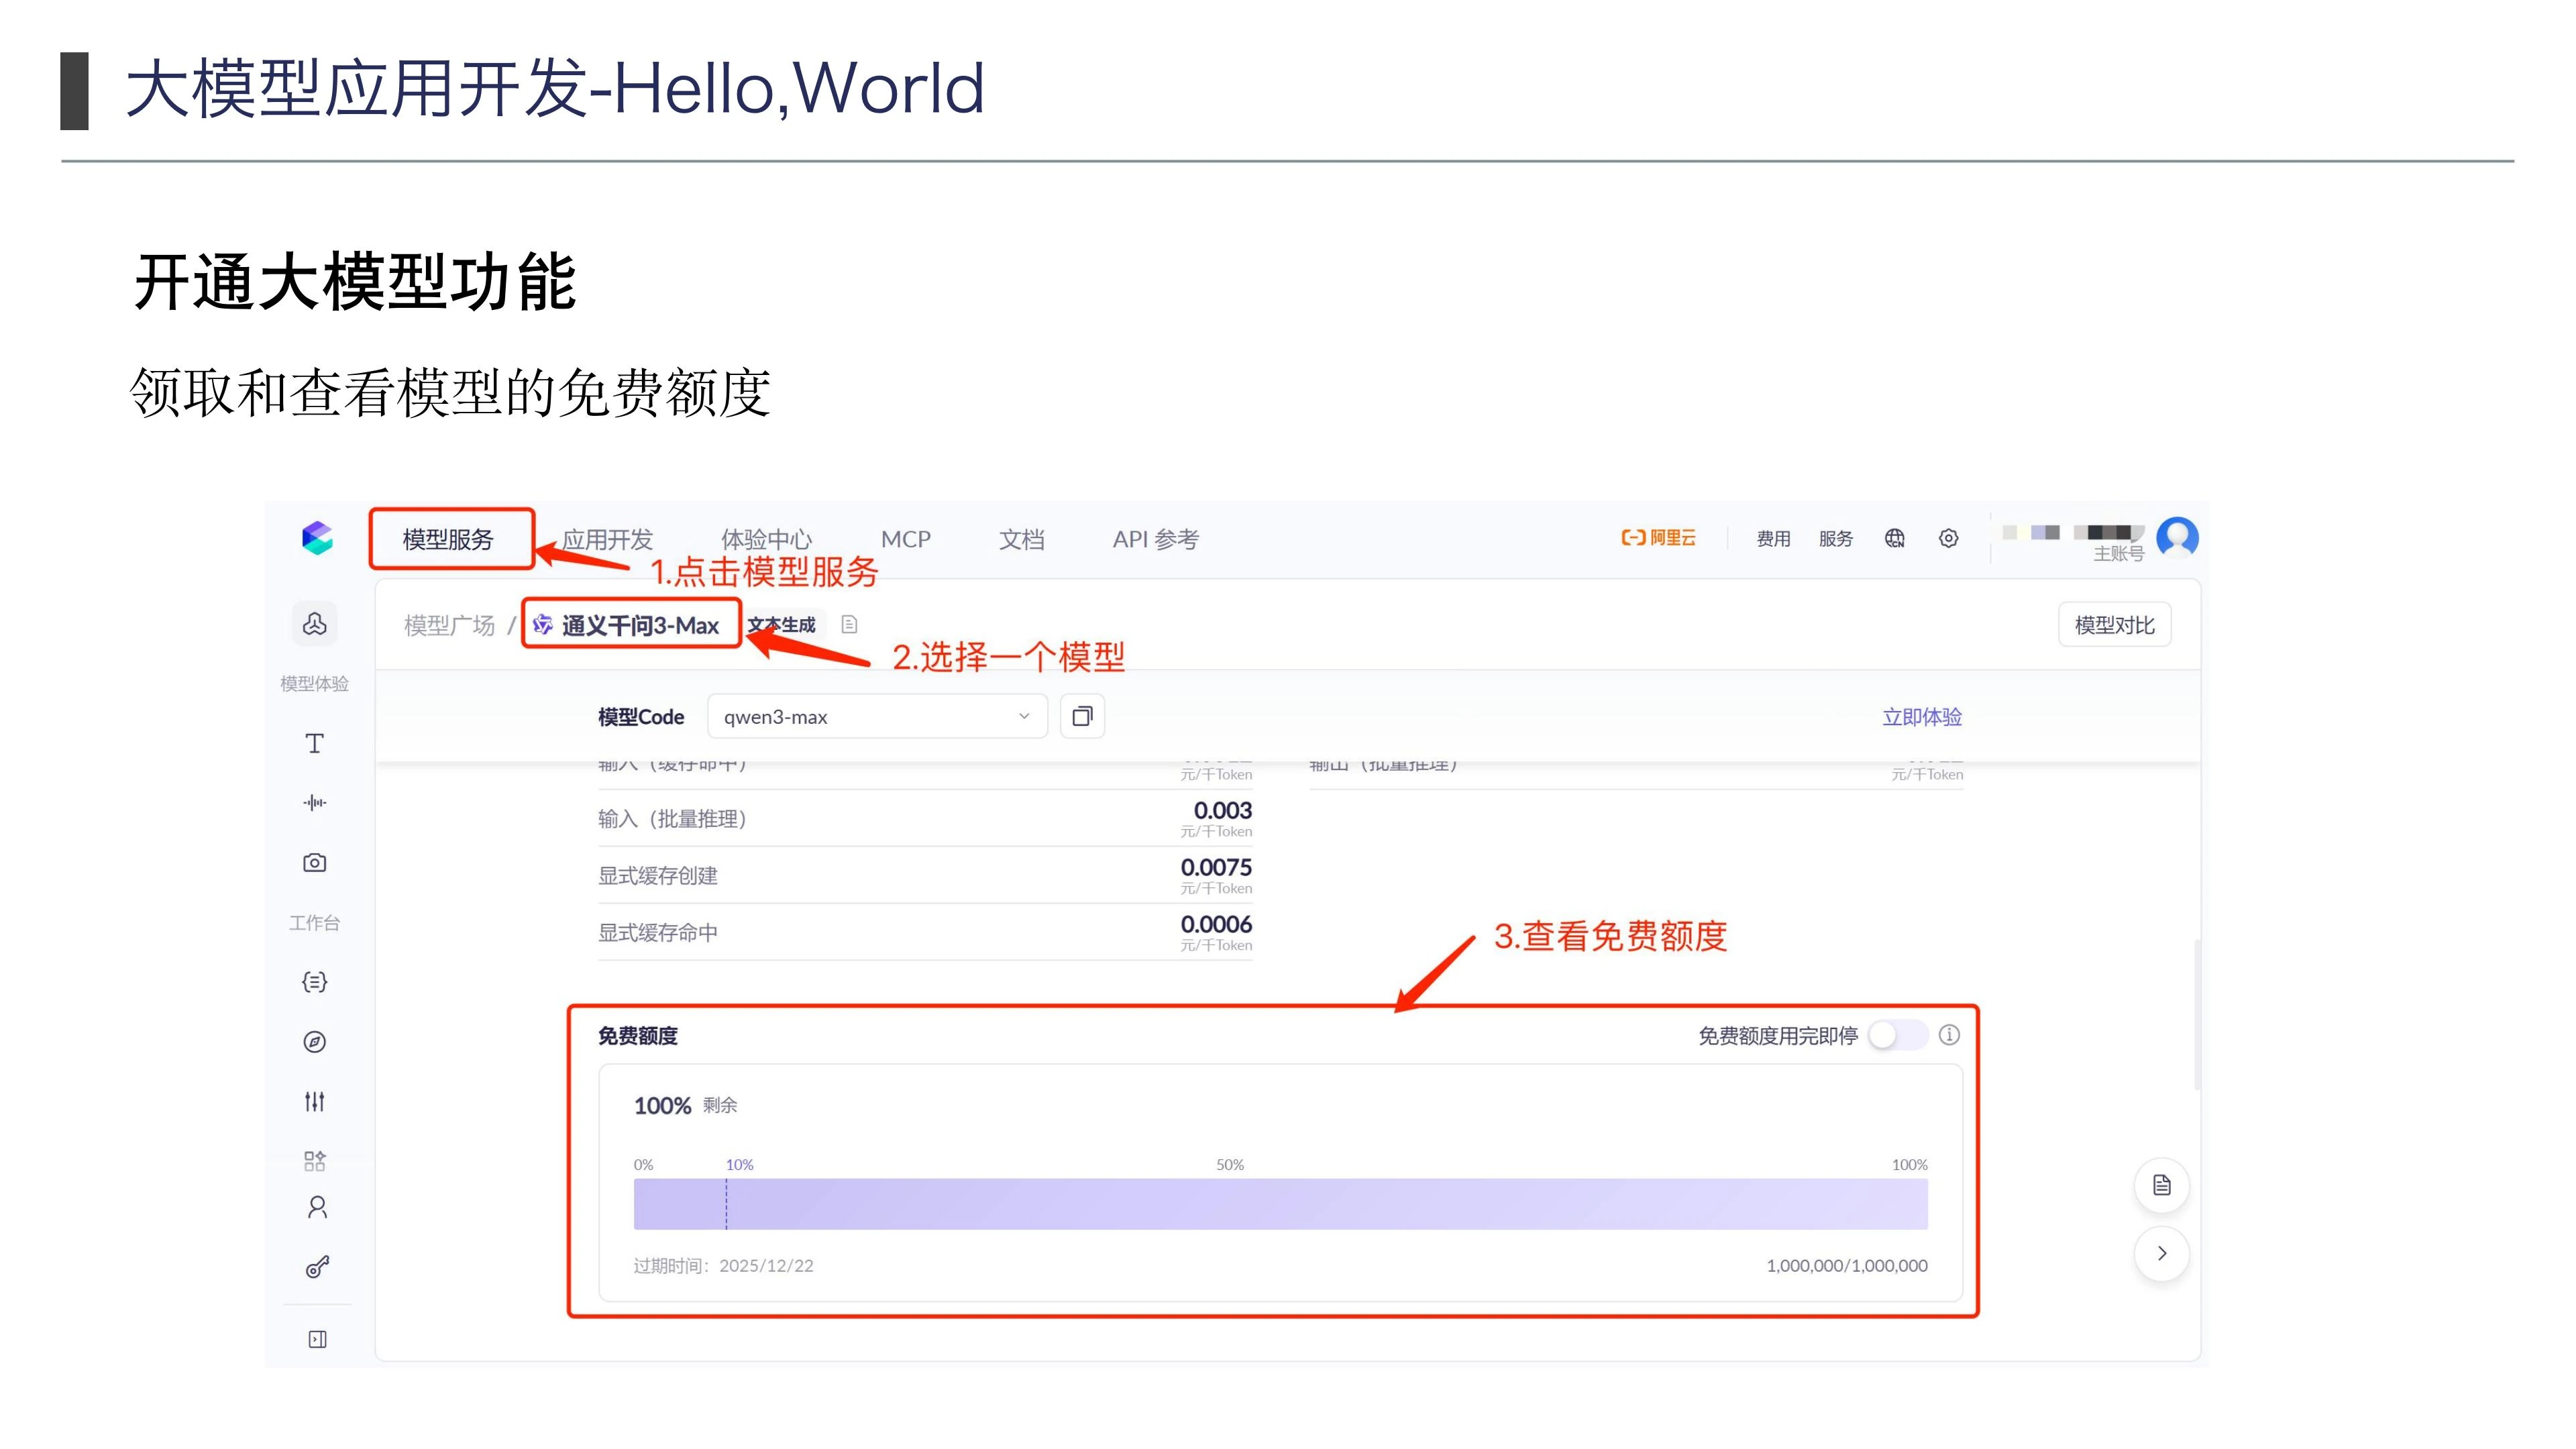2576x1449 pixels.
Task: Switch to the 应用开发 tab
Action: (607, 540)
